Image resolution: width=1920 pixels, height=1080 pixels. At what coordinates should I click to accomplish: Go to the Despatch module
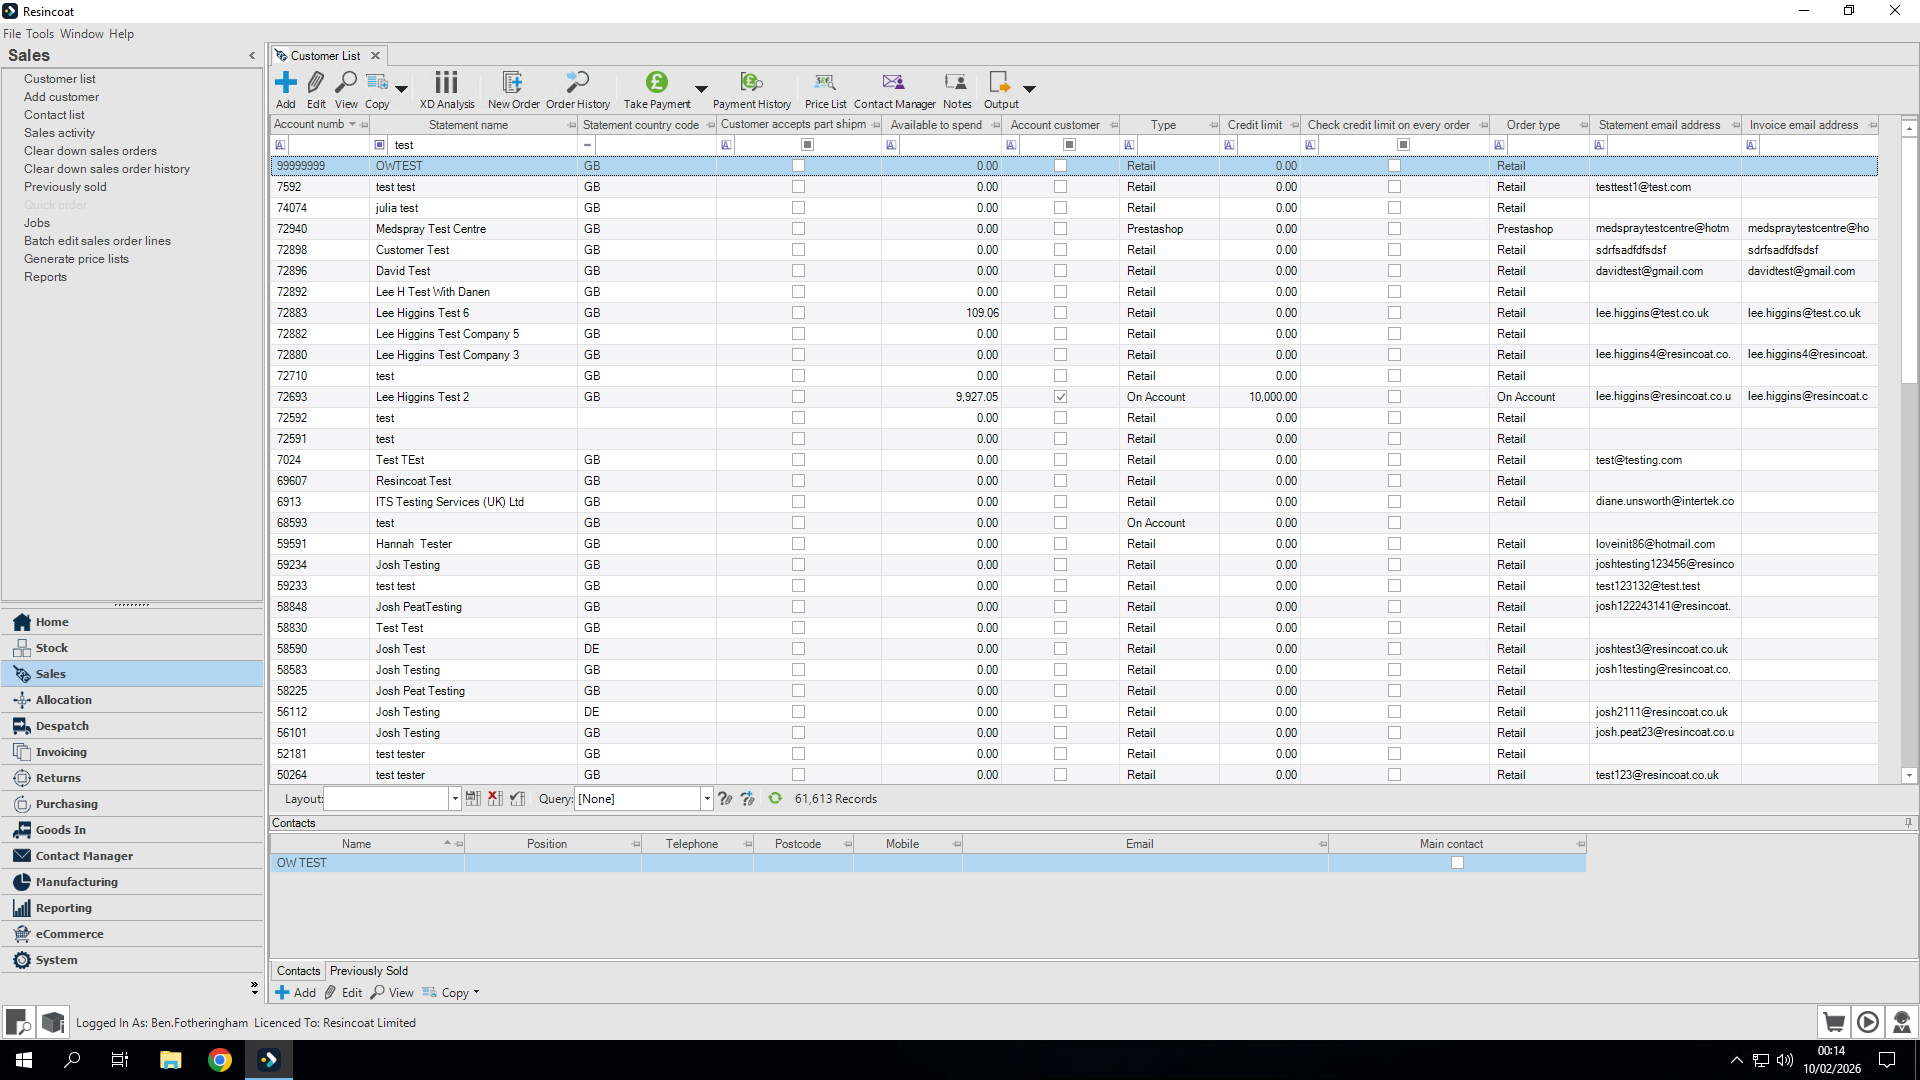[62, 726]
